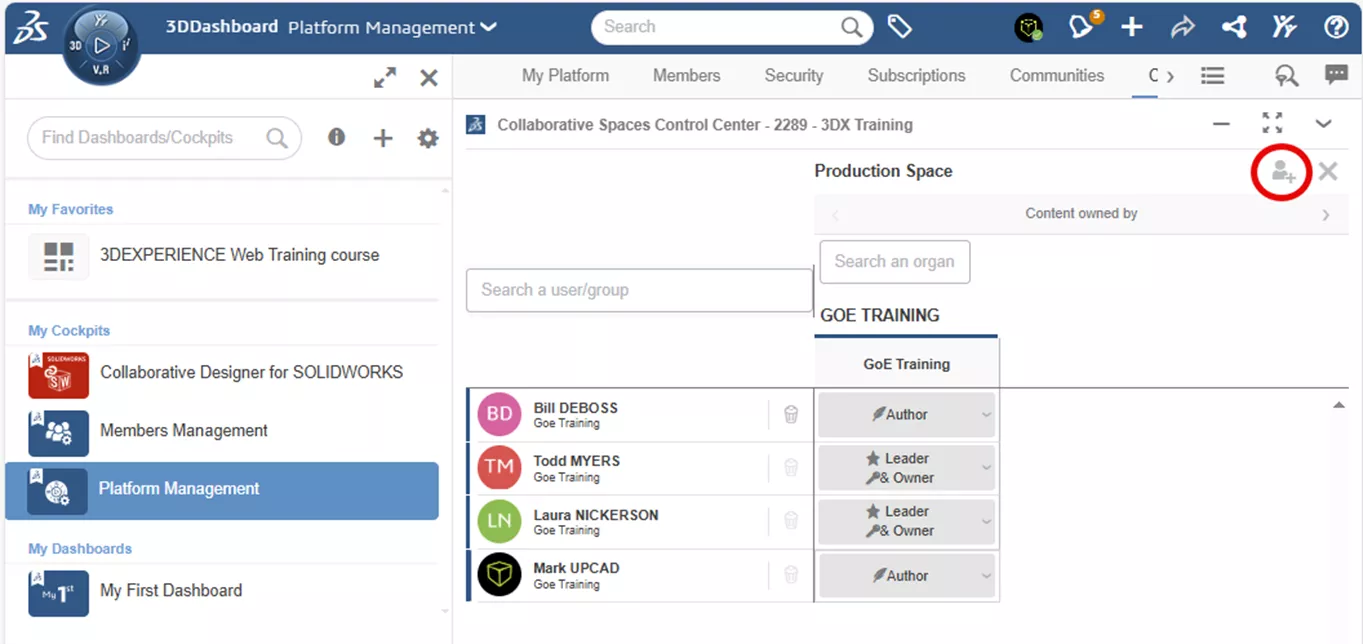The image size is (1363, 644).
Task: Delete Bill DEBOSS with trash icon
Action: [791, 414]
